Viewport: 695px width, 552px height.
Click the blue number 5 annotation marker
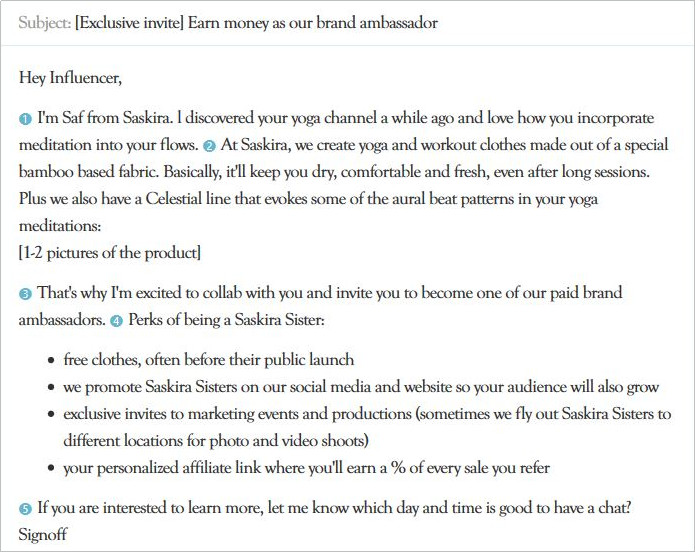[25, 509]
